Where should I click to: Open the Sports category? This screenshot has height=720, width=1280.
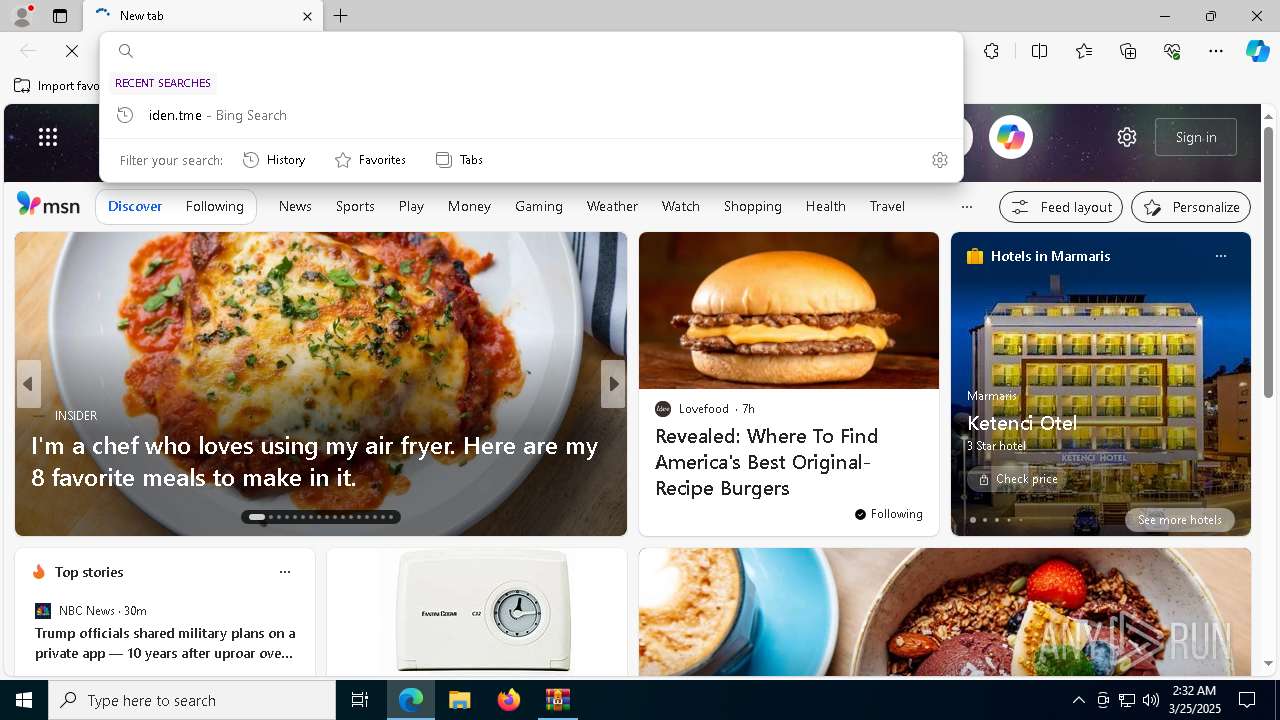click(x=355, y=206)
